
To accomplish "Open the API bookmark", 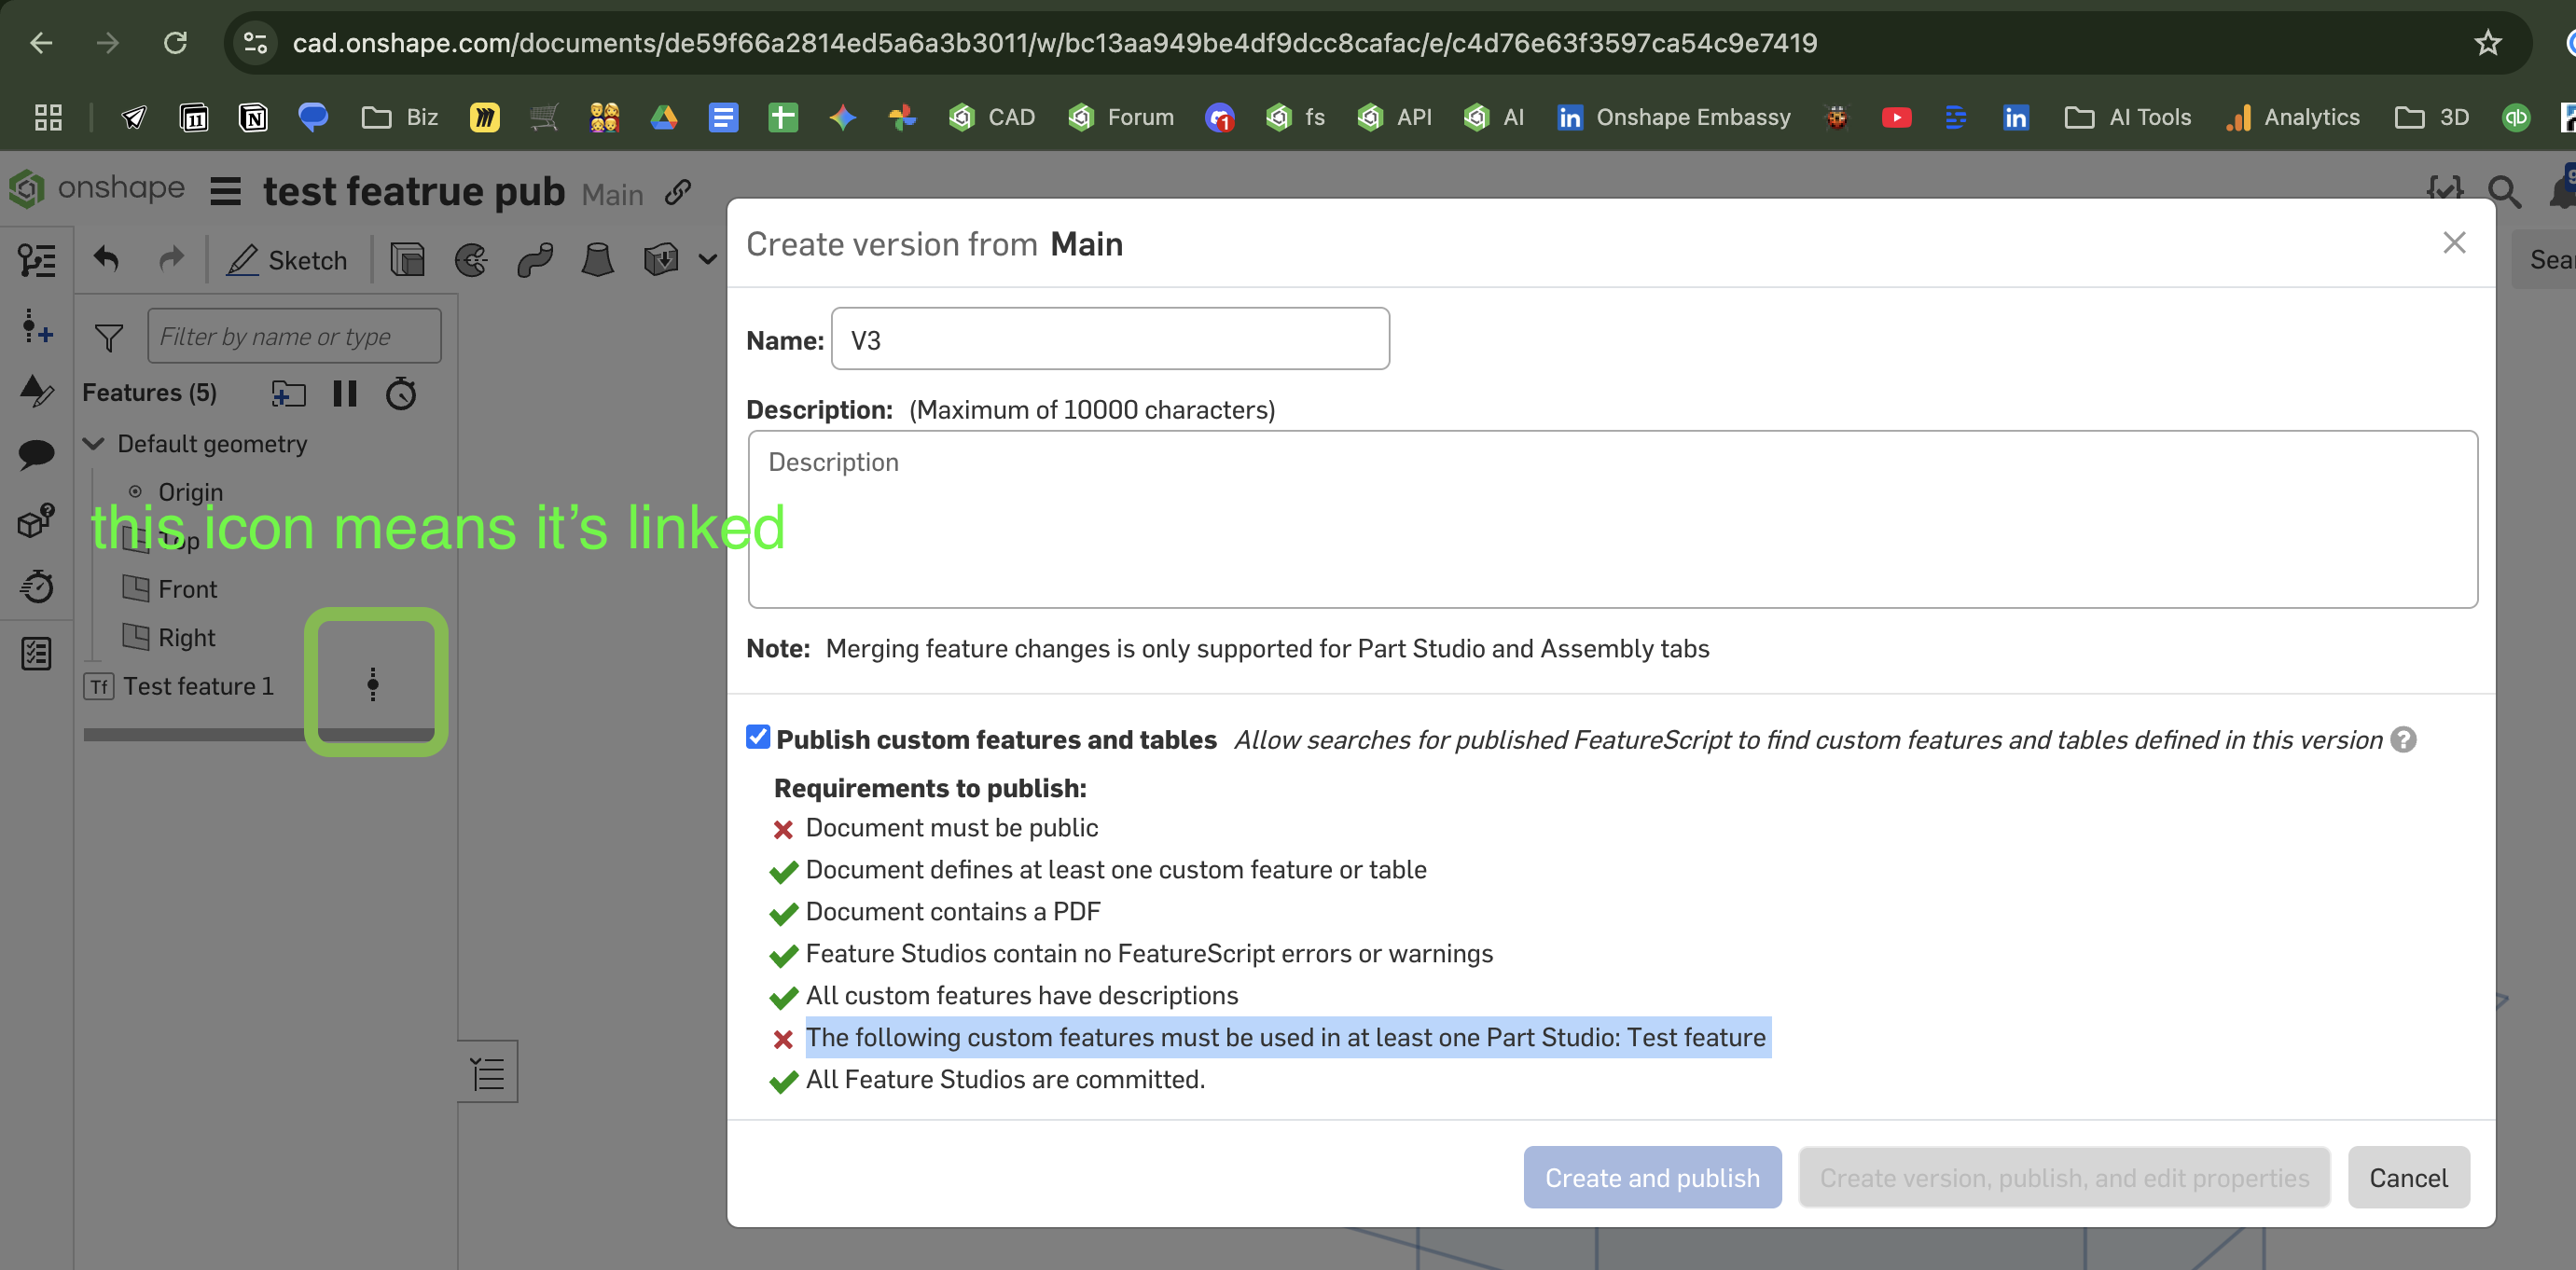I will click(x=1394, y=117).
